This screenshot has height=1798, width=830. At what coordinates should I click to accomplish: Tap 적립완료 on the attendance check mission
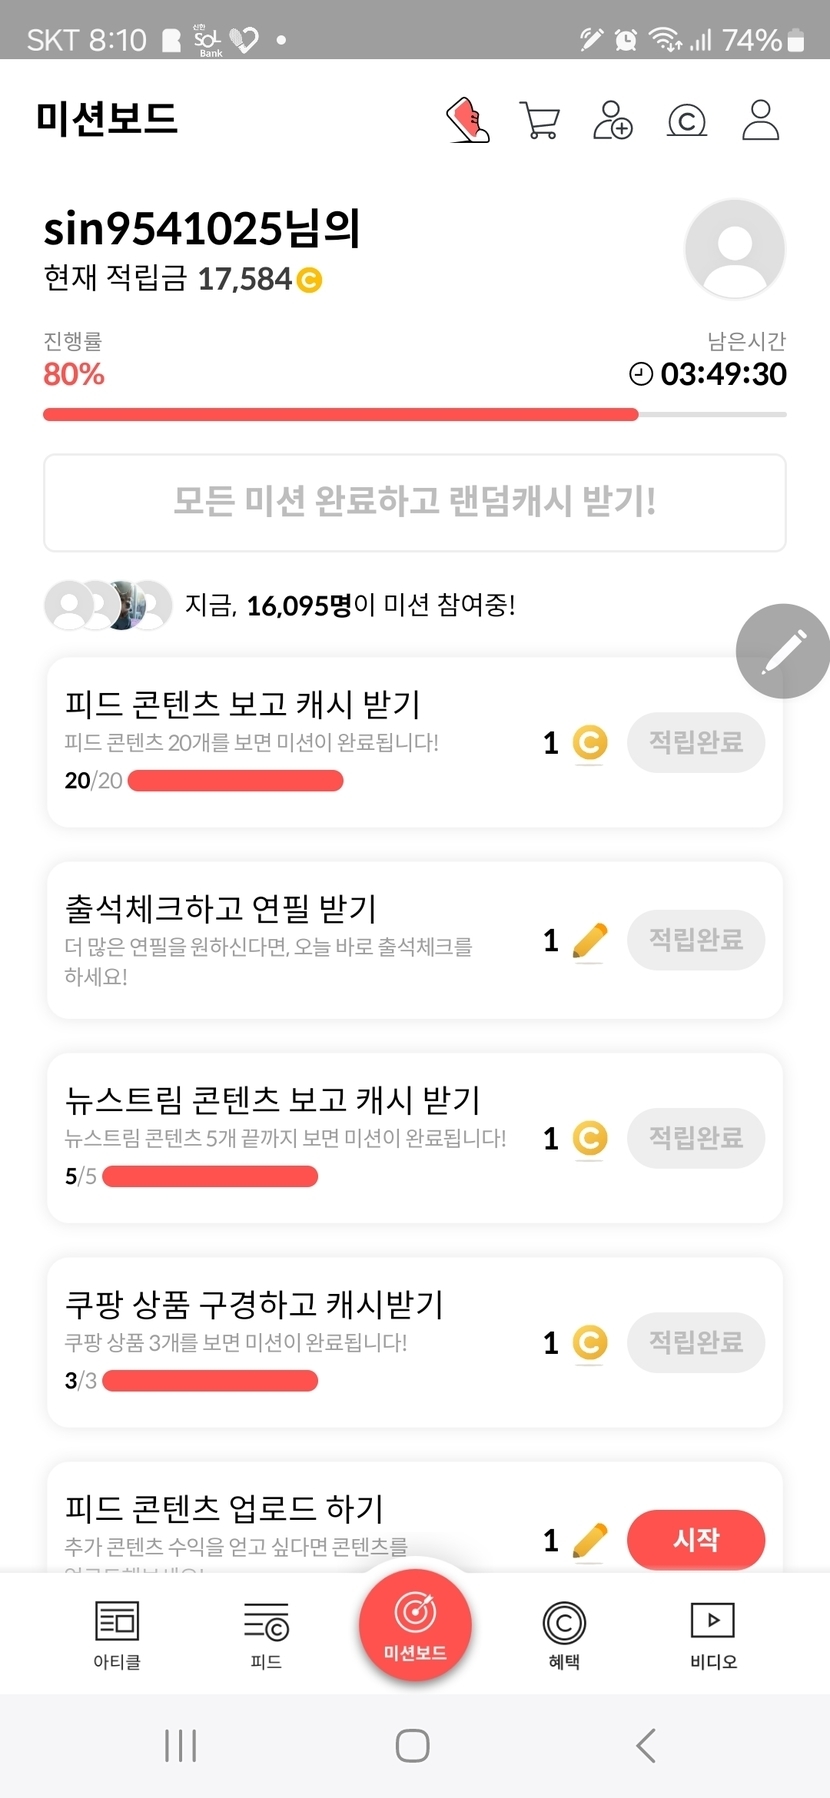click(x=696, y=940)
